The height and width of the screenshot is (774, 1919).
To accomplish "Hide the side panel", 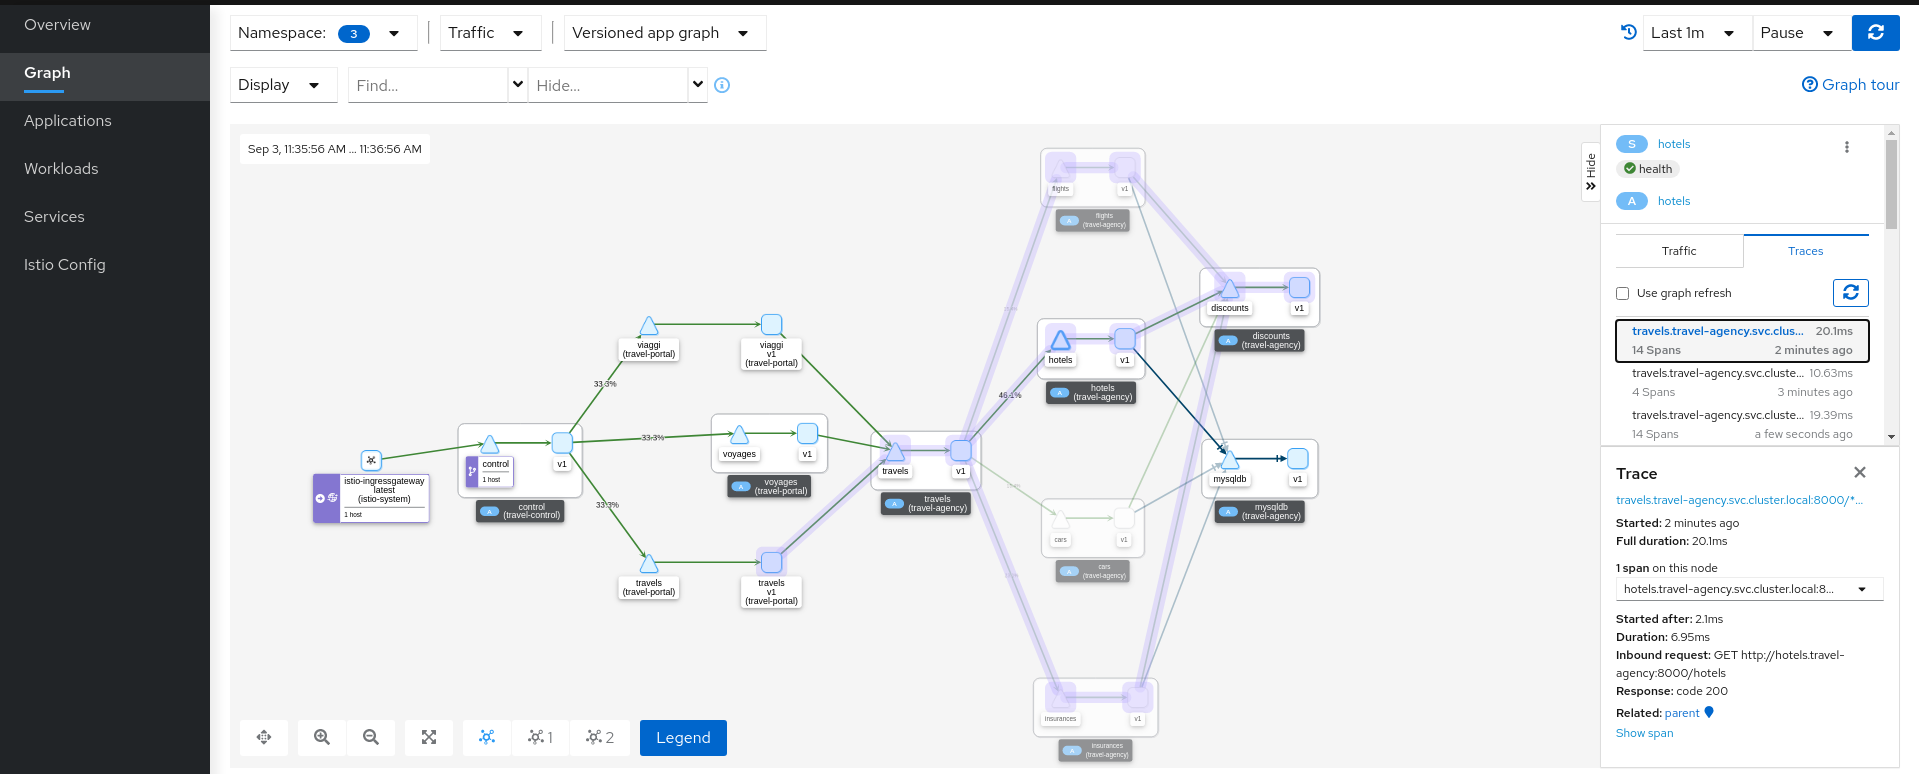I will tap(1590, 172).
